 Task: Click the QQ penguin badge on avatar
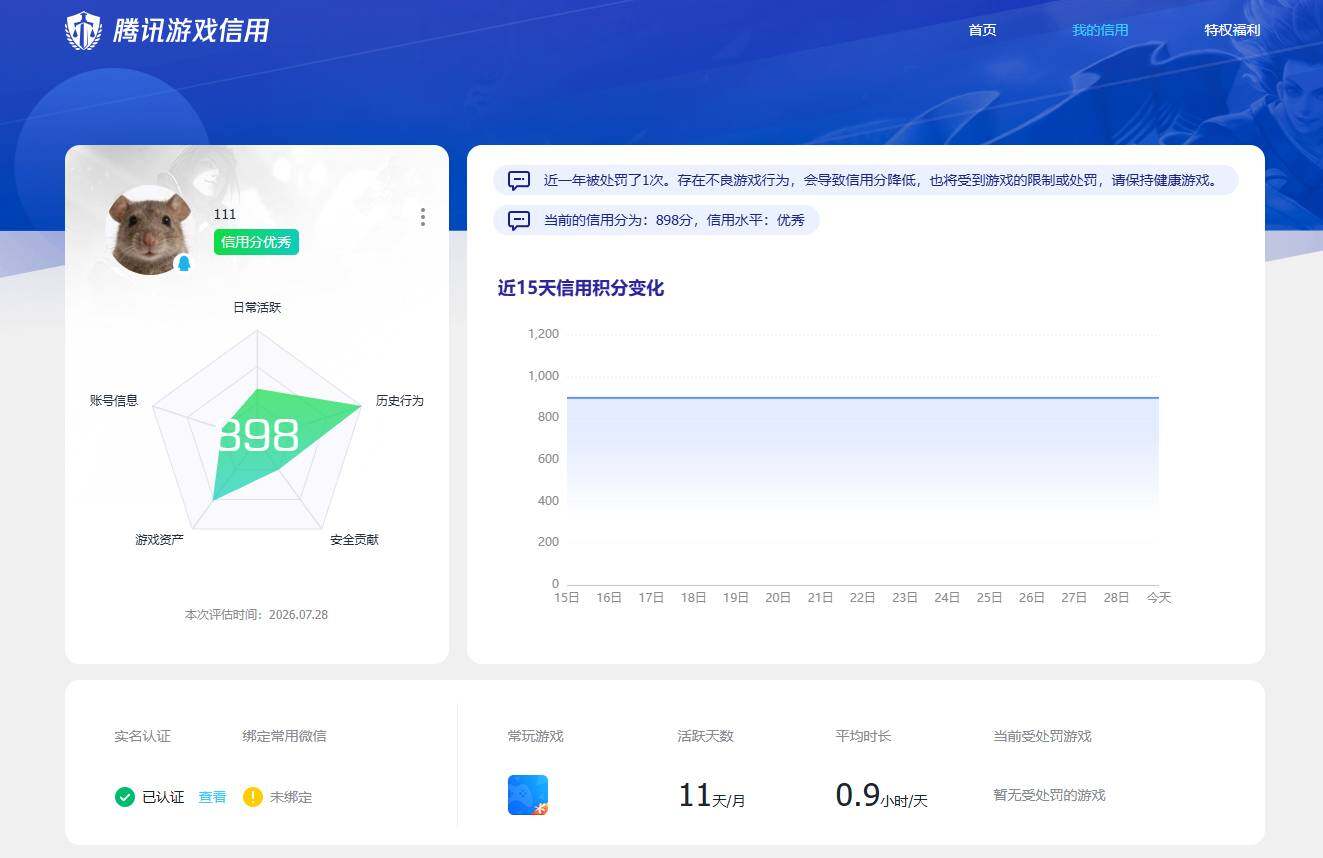[x=184, y=263]
